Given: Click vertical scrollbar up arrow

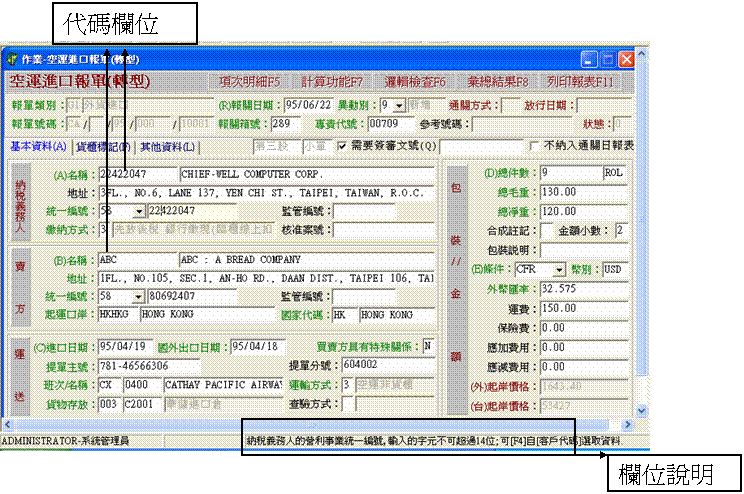Looking at the screenshot, I should point(642,54).
